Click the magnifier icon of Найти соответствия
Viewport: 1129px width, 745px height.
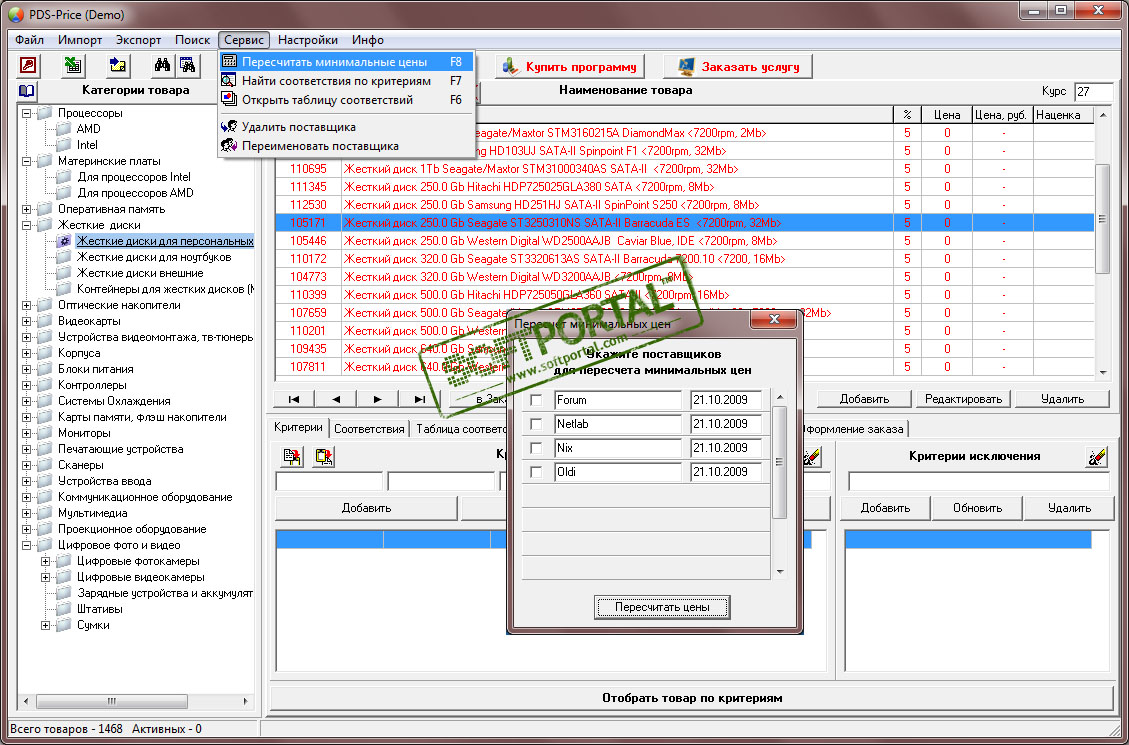point(229,81)
